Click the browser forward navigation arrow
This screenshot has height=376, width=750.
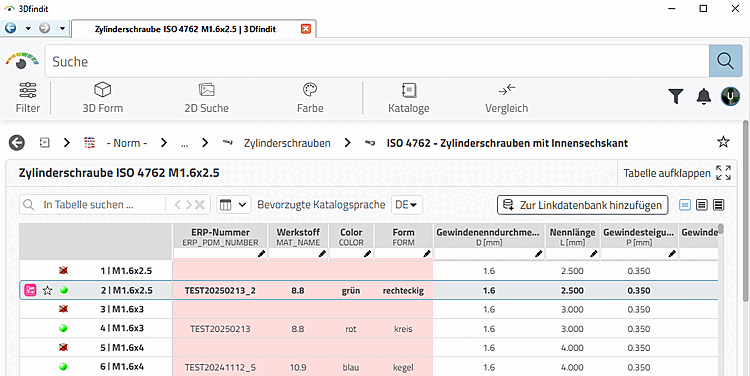[x=44, y=28]
